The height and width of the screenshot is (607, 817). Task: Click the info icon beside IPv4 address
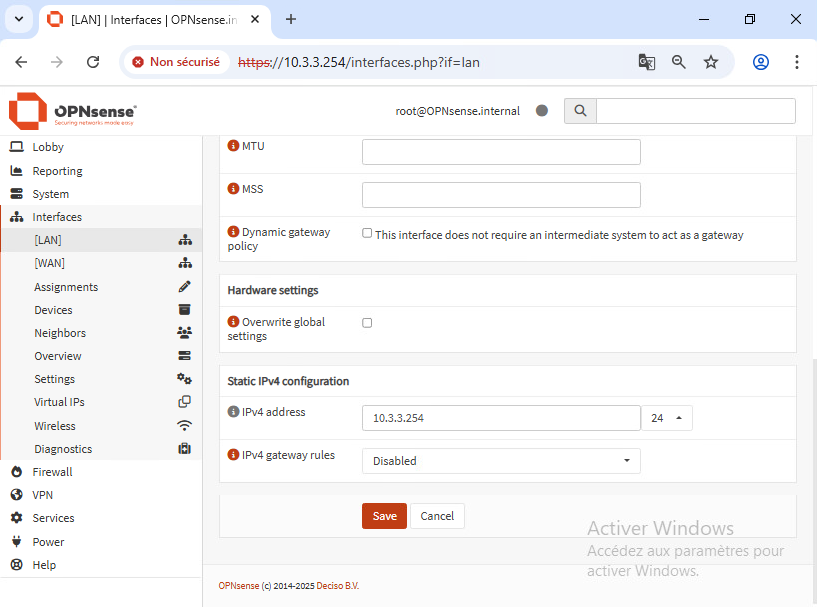(x=233, y=412)
